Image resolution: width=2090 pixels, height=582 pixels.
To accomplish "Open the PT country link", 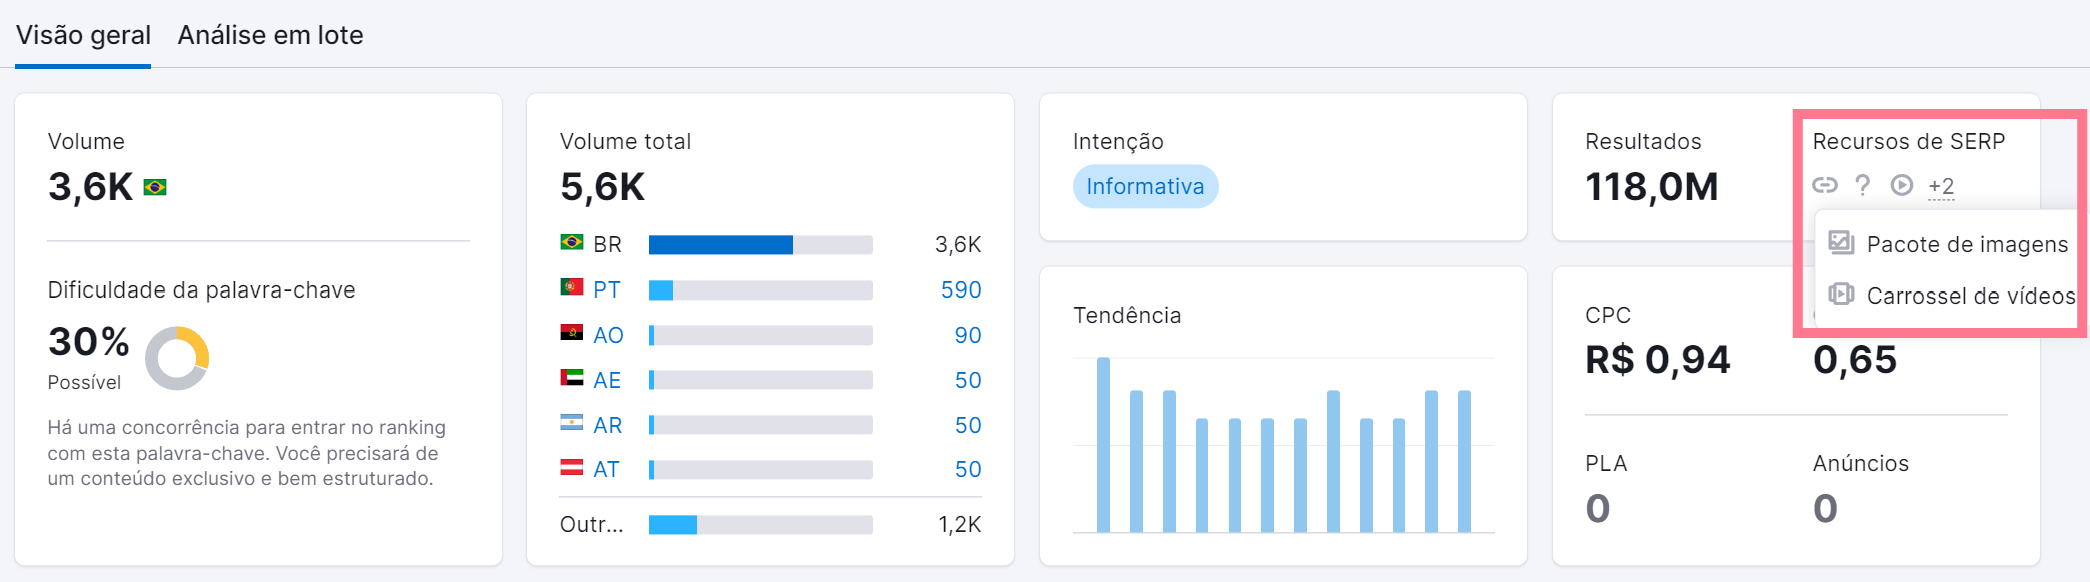I will (x=607, y=290).
